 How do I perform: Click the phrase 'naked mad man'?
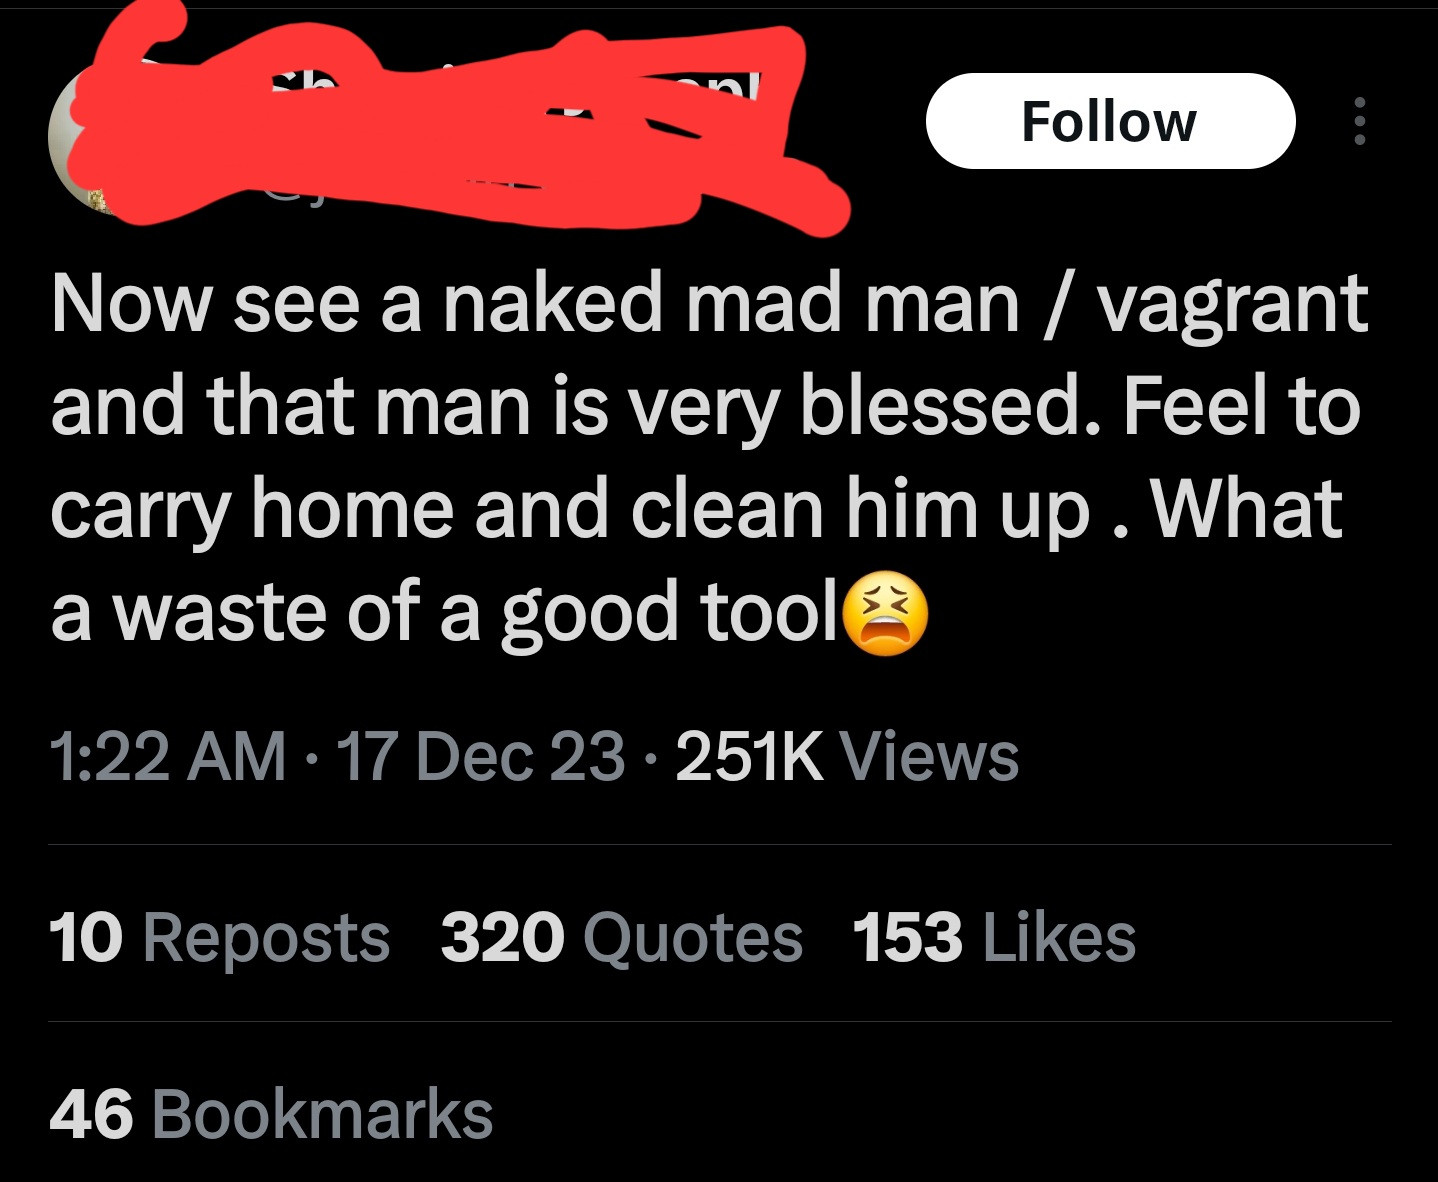[x=730, y=305]
